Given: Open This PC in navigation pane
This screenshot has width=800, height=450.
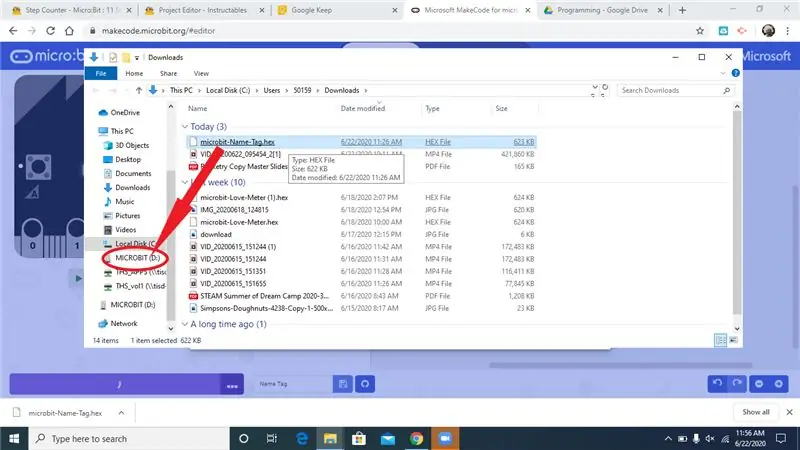Looking at the screenshot, I should tap(122, 131).
